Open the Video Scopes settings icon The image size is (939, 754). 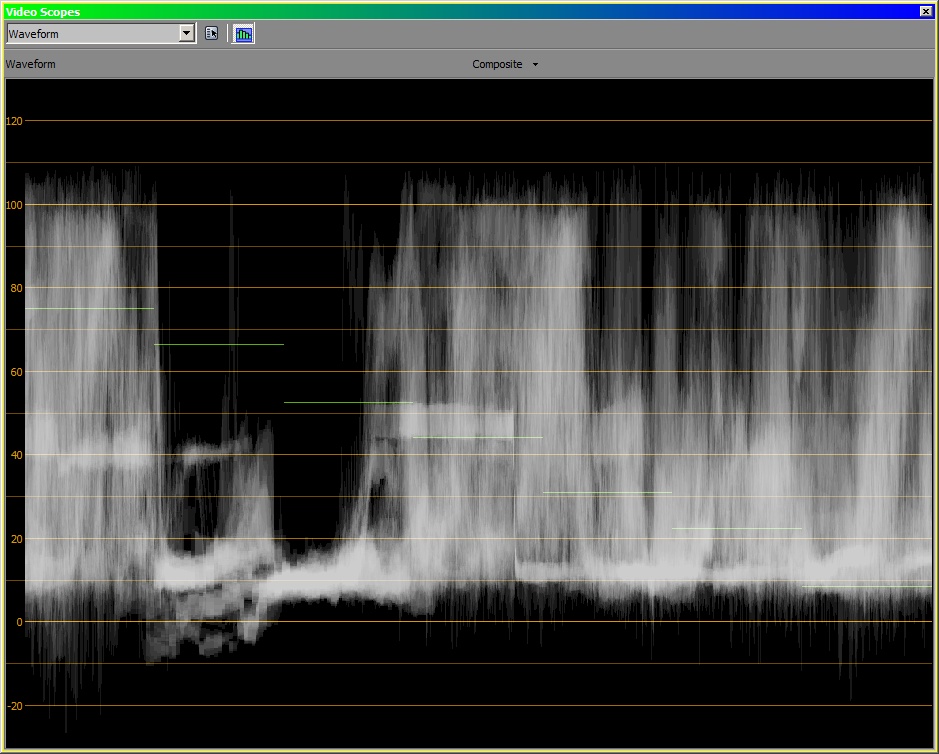coord(211,33)
